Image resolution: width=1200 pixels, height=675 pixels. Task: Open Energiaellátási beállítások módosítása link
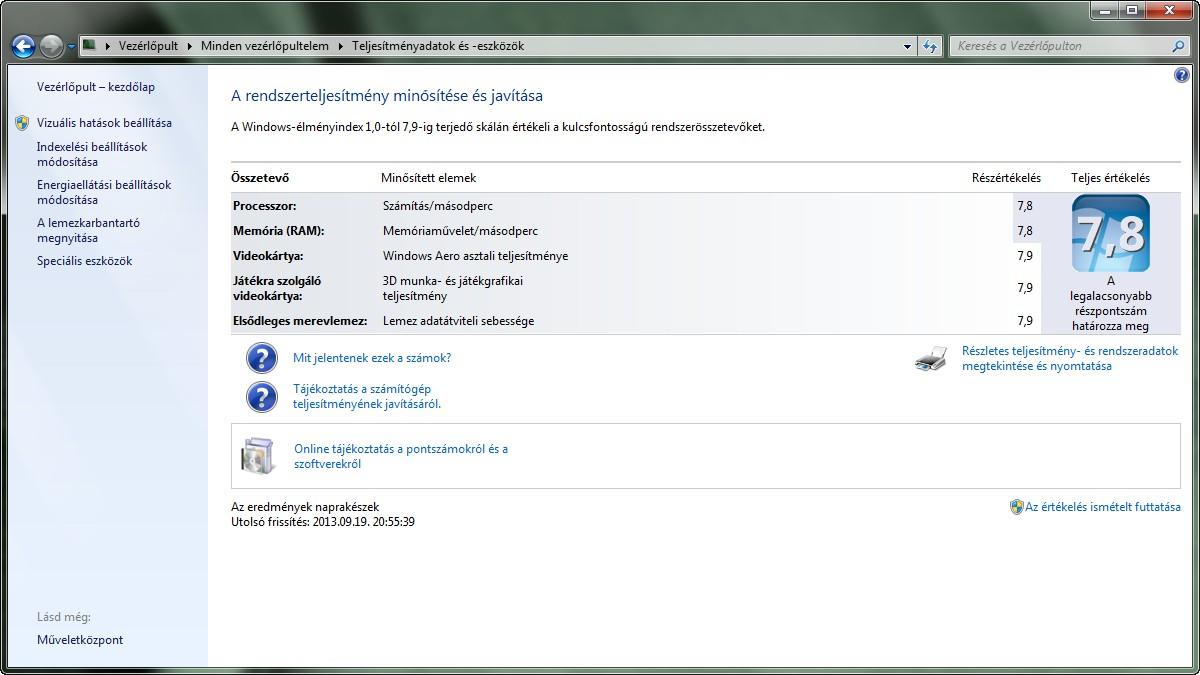click(x=104, y=192)
